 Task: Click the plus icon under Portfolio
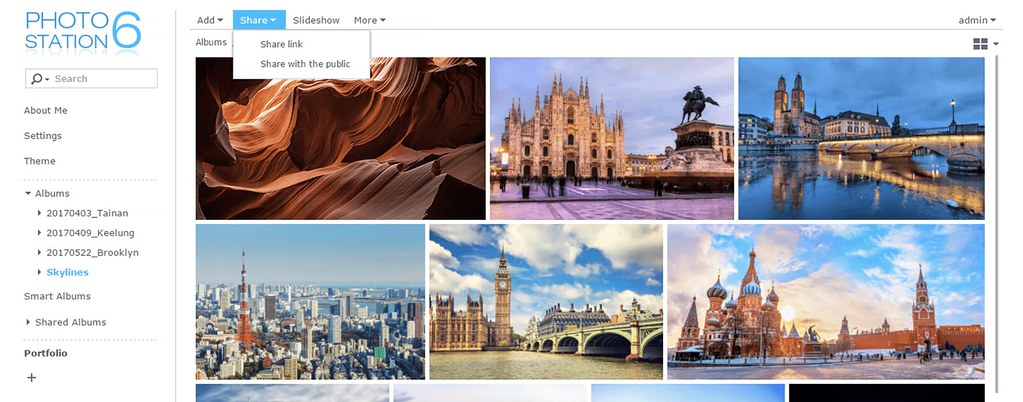tap(31, 378)
